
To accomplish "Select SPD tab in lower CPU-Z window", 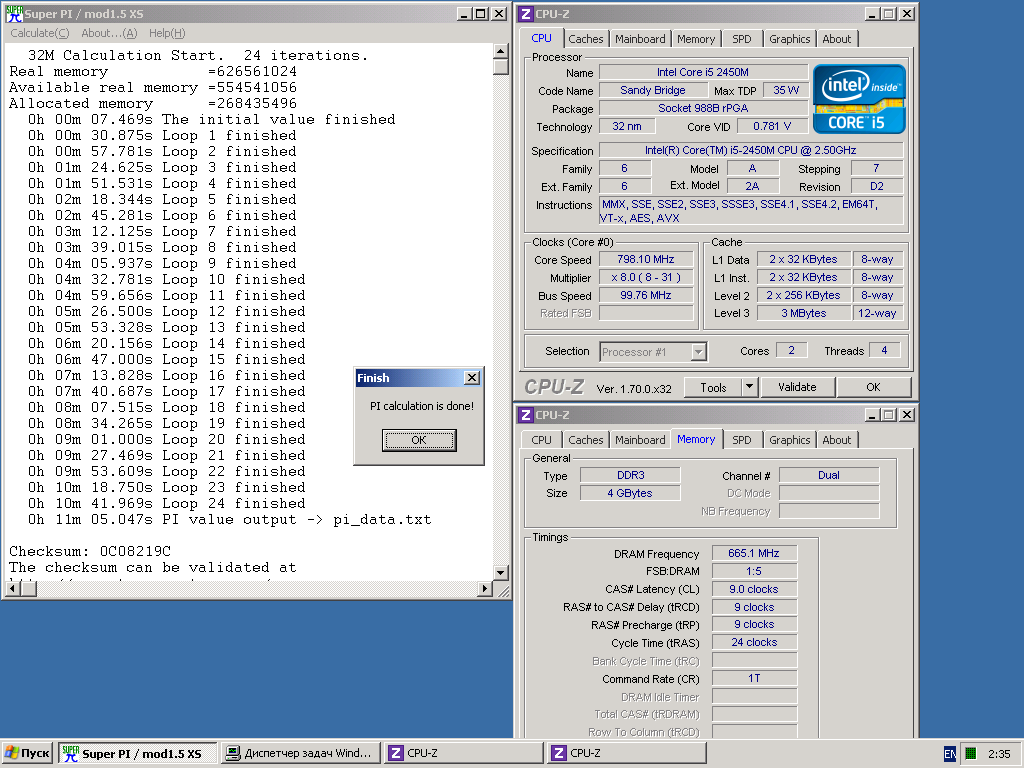I will coord(742,440).
